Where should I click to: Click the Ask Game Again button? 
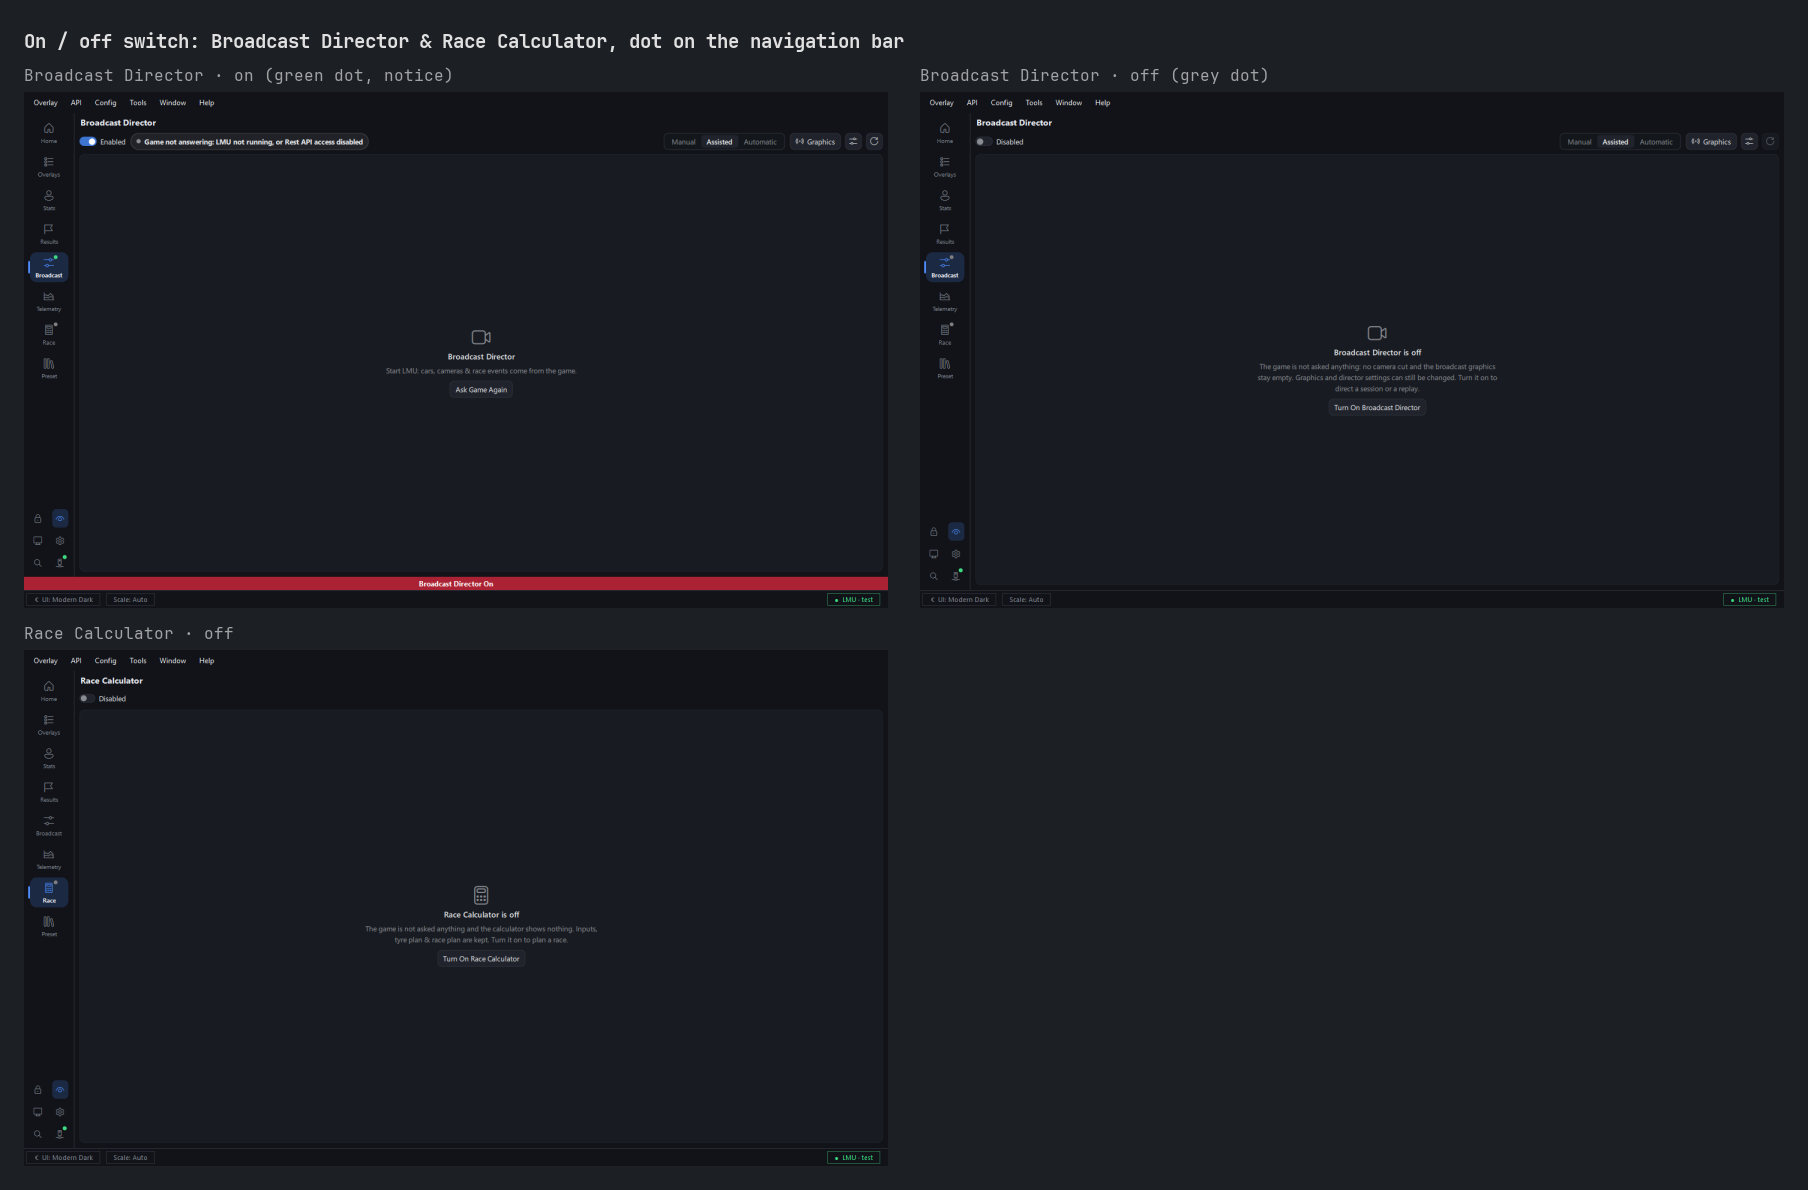point(481,390)
